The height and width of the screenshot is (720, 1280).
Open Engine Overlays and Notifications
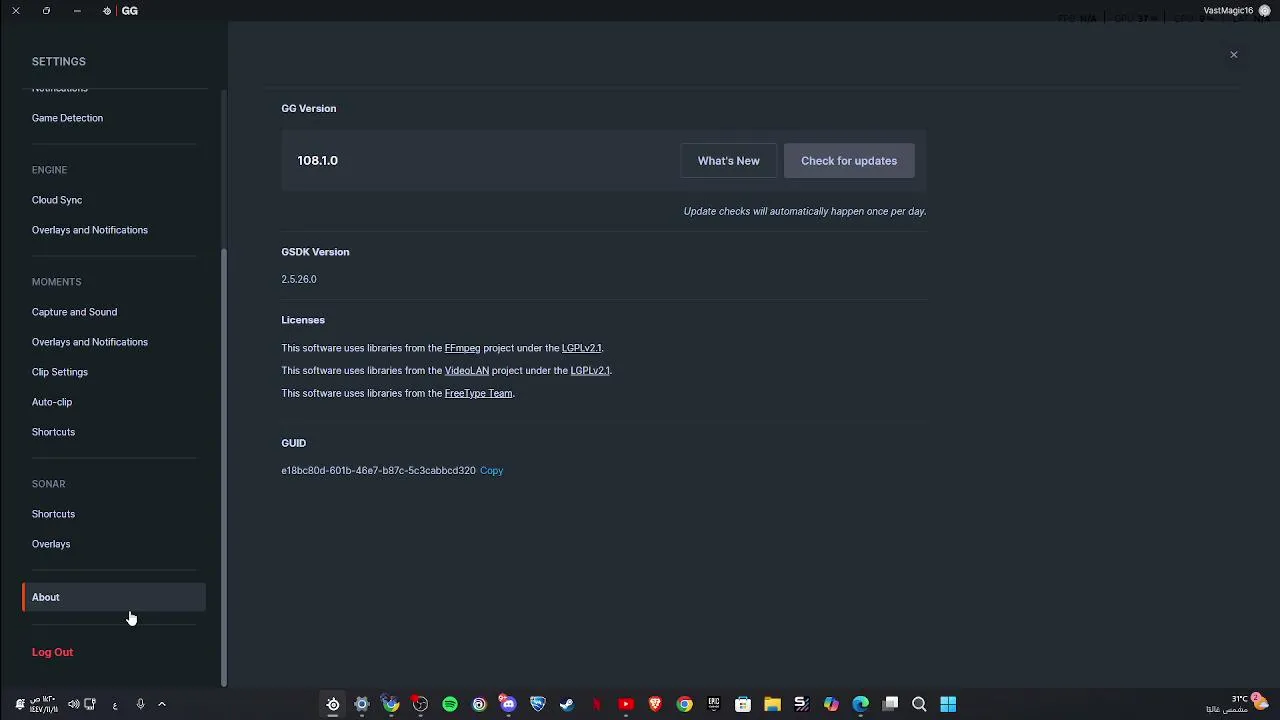[x=89, y=230]
